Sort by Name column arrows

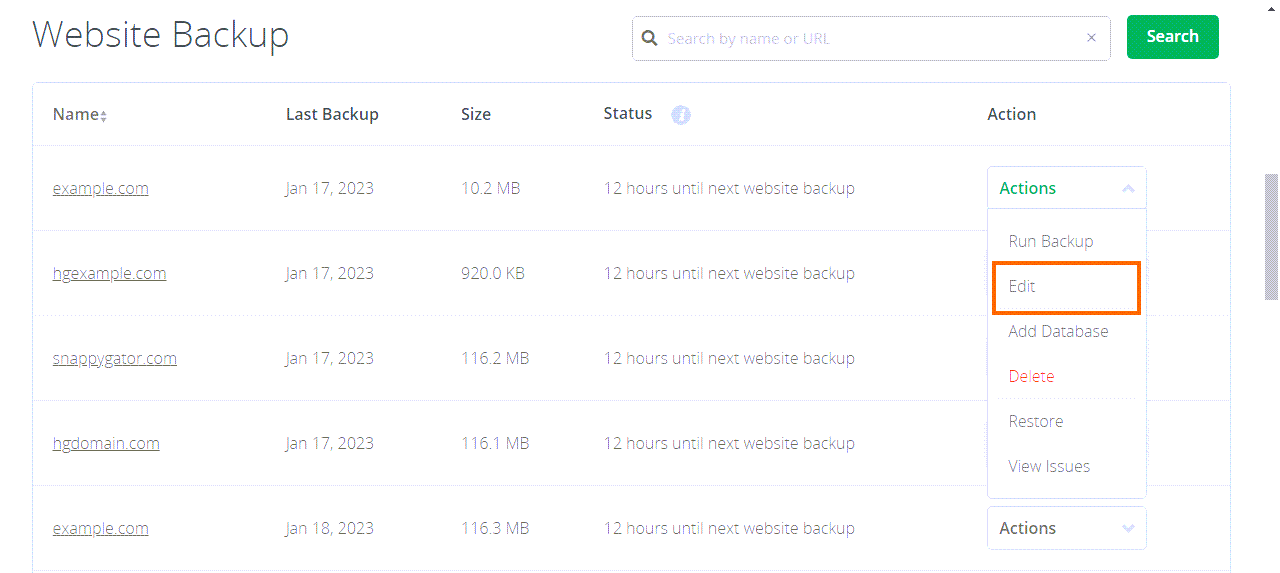(103, 116)
